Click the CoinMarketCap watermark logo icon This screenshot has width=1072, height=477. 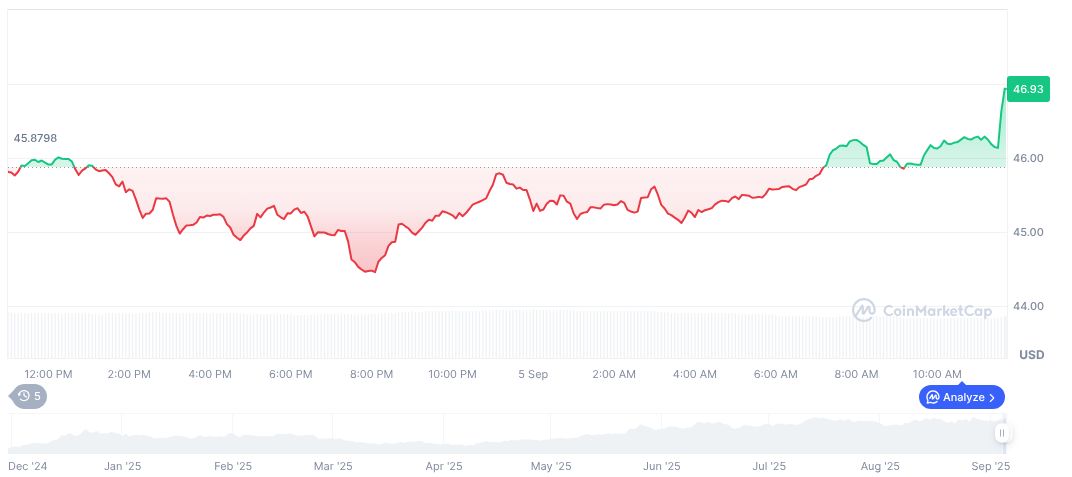click(863, 311)
